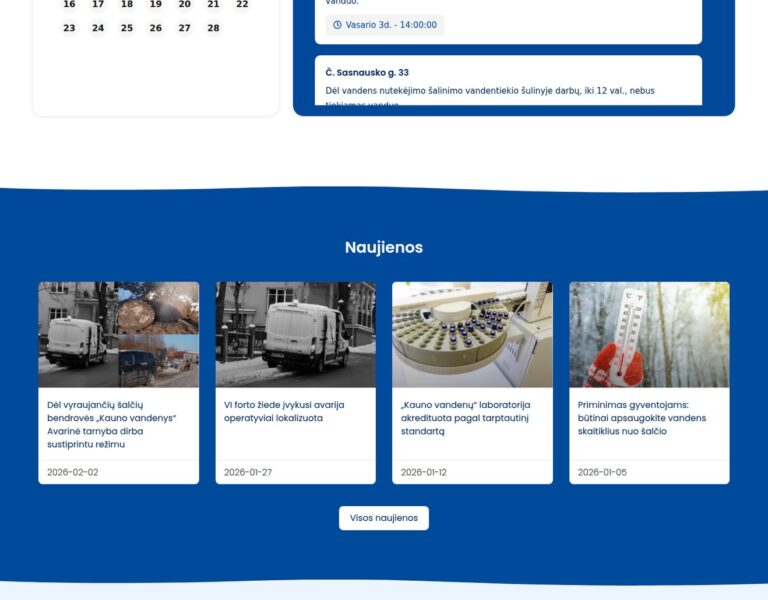
Task: Open the thermometer frost news image
Action: (649, 334)
